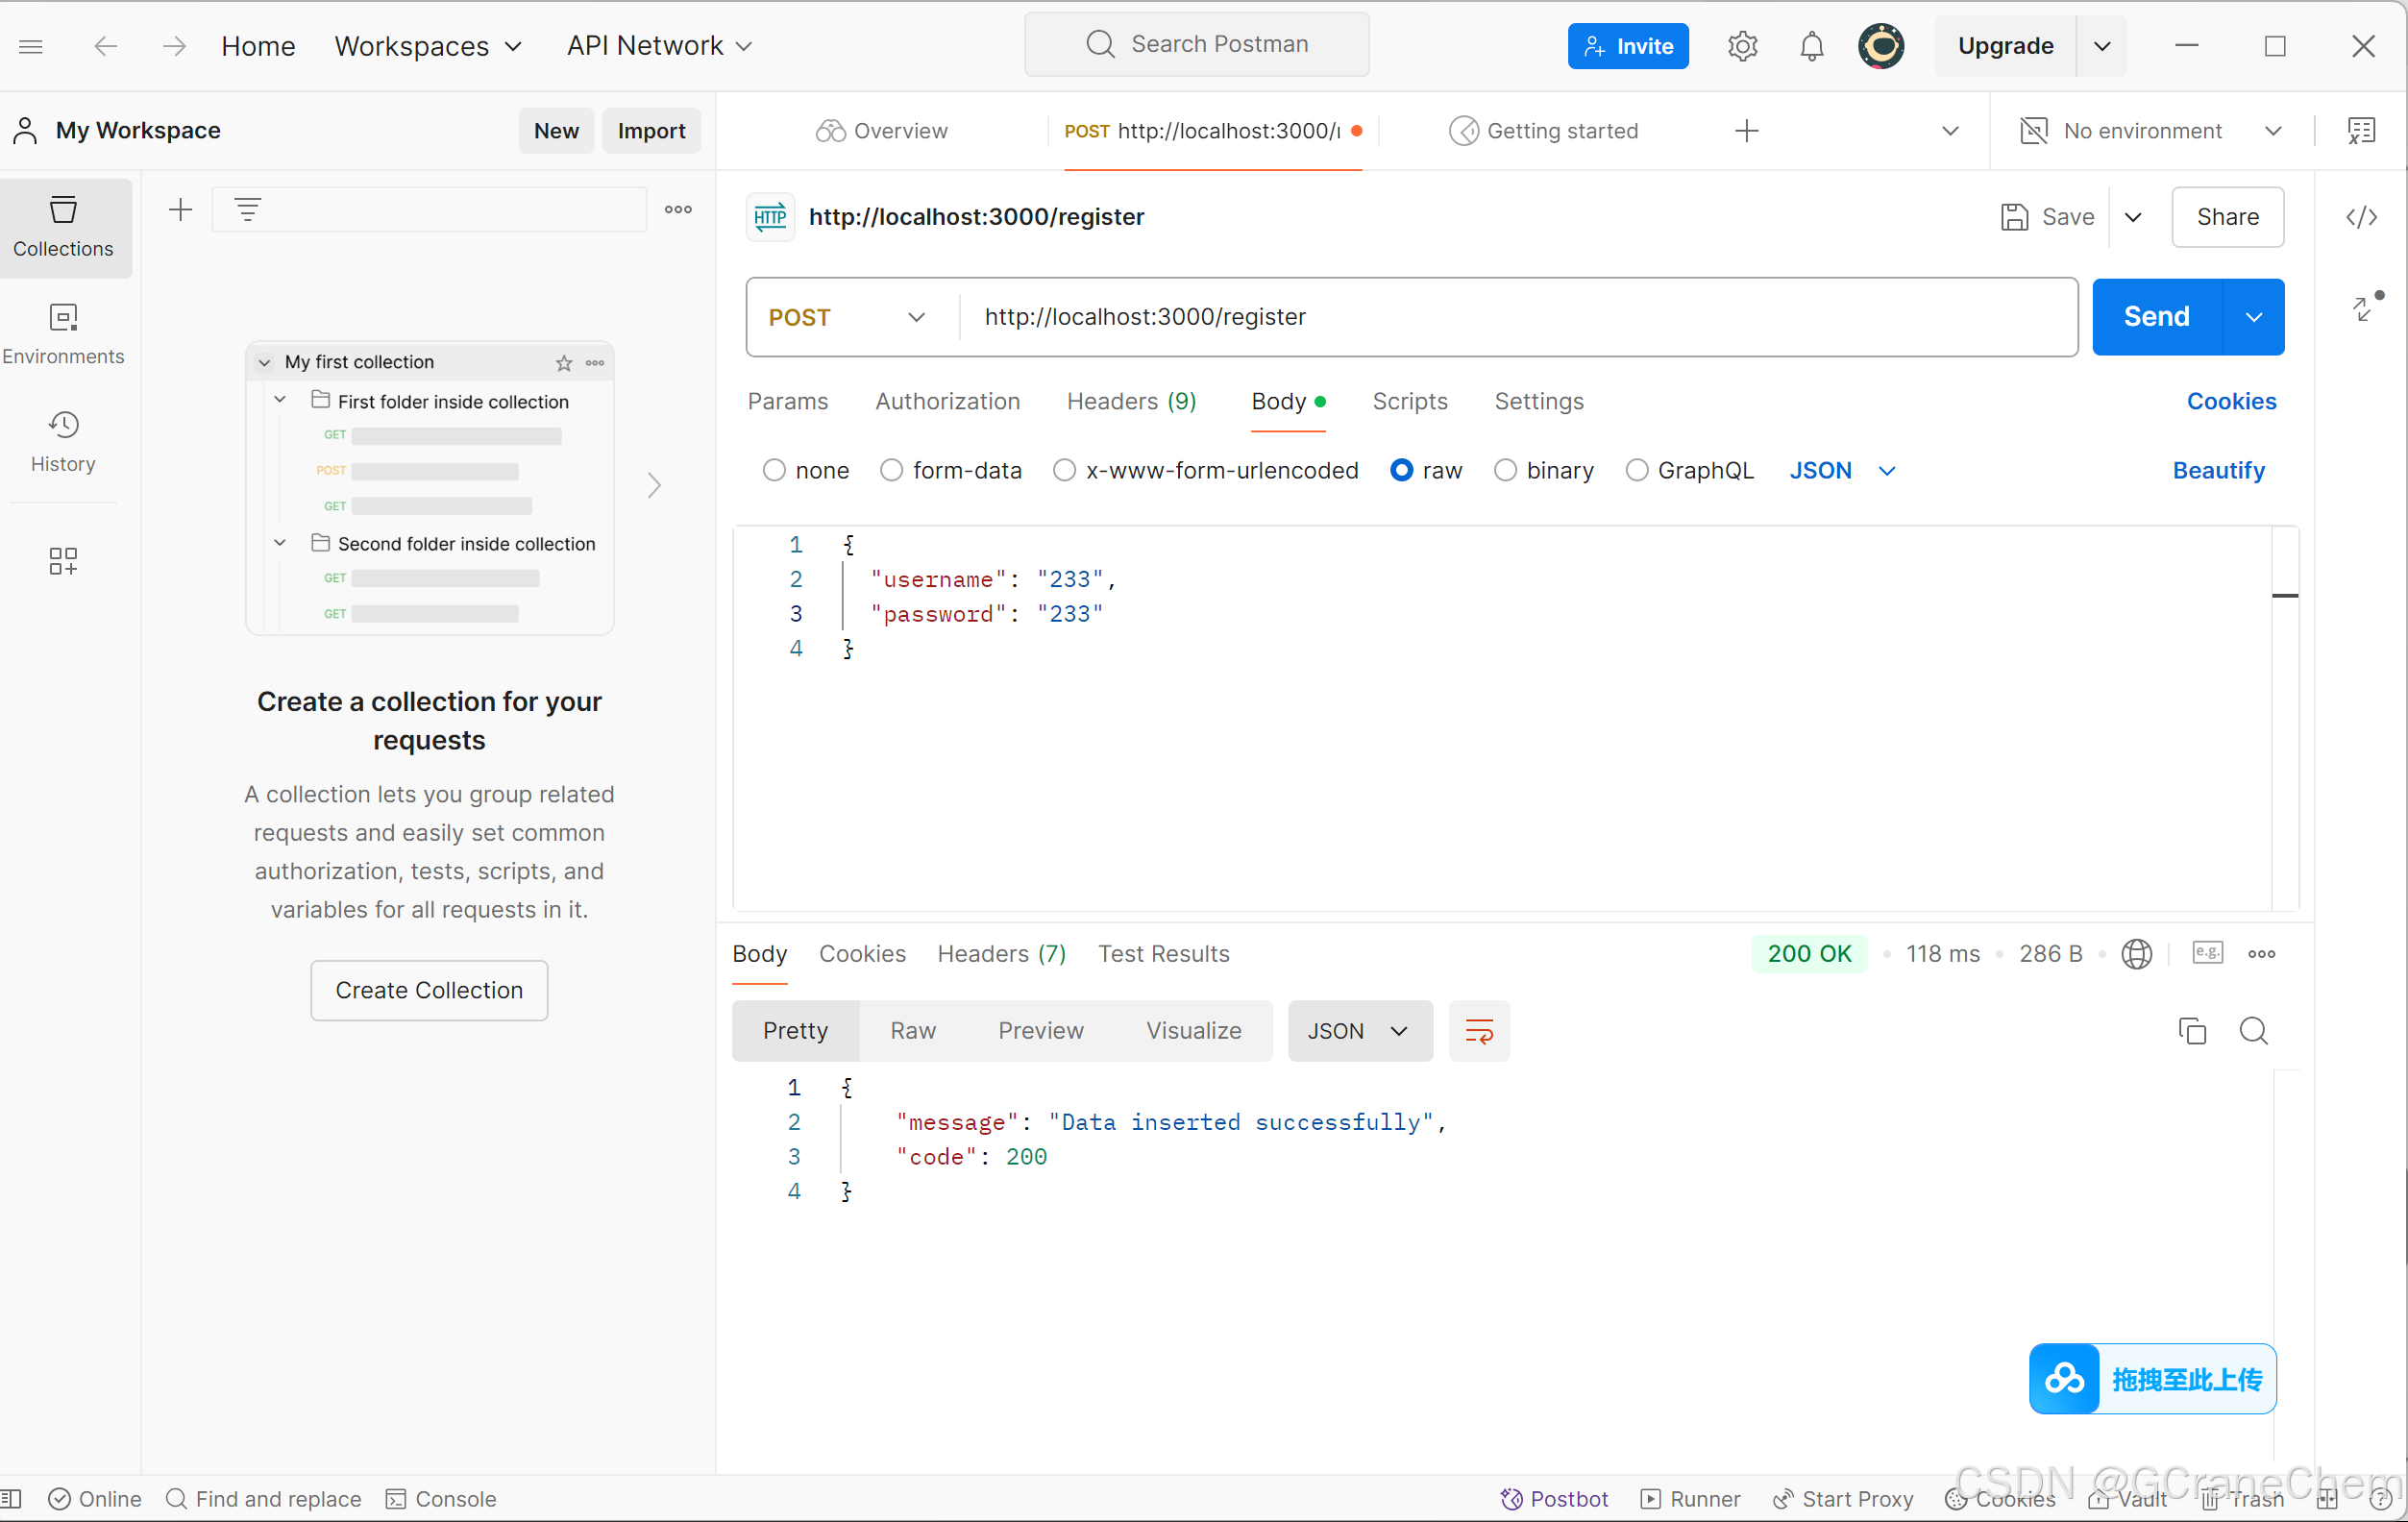Open settings gear icon
Image resolution: width=2408 pixels, height=1522 pixels.
[x=1742, y=46]
